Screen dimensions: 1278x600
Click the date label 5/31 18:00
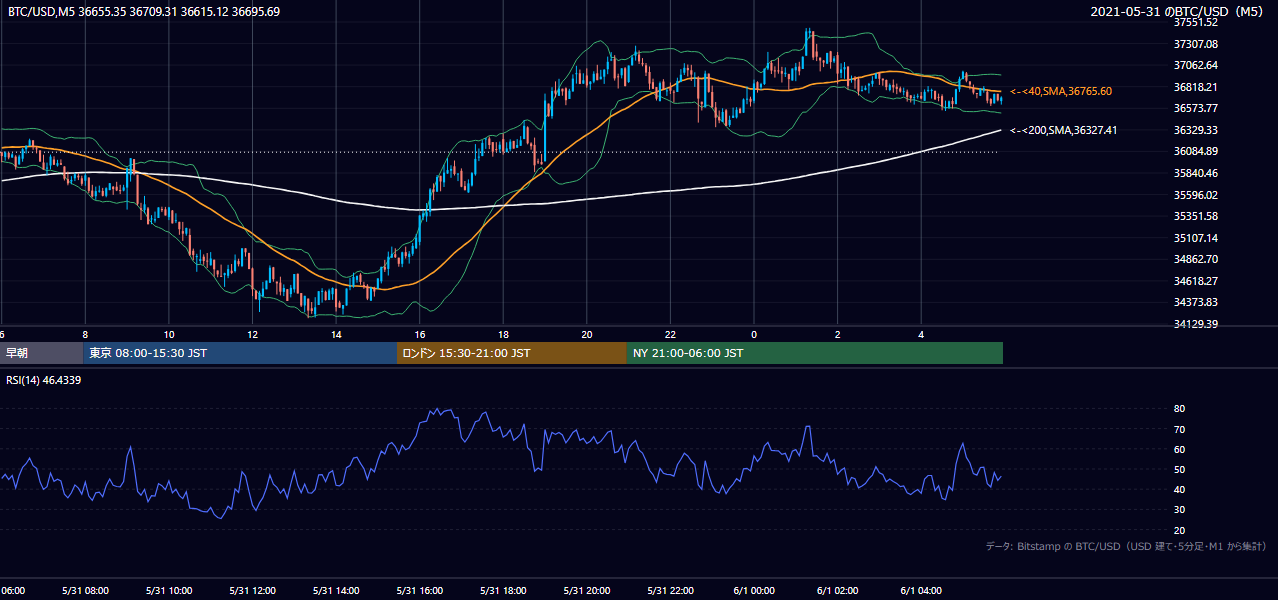click(503, 591)
